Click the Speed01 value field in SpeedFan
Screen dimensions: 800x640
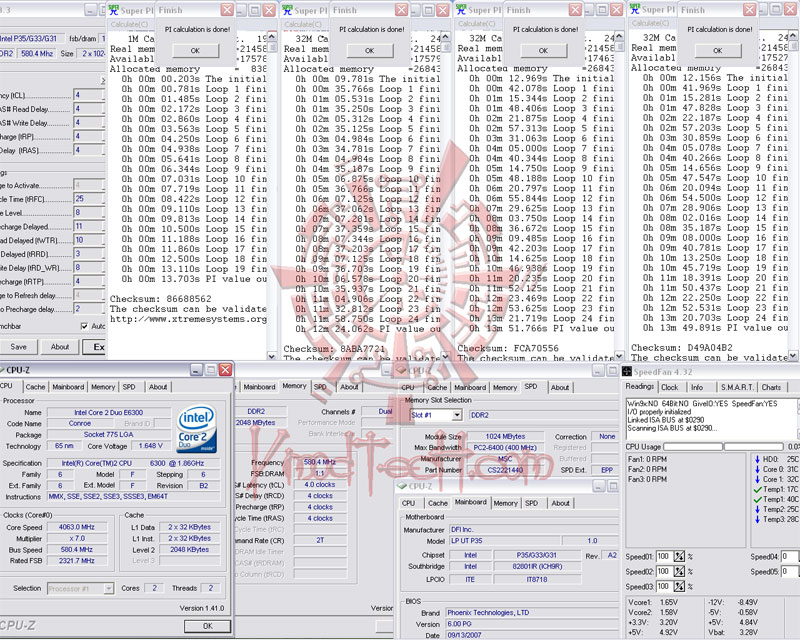click(665, 557)
